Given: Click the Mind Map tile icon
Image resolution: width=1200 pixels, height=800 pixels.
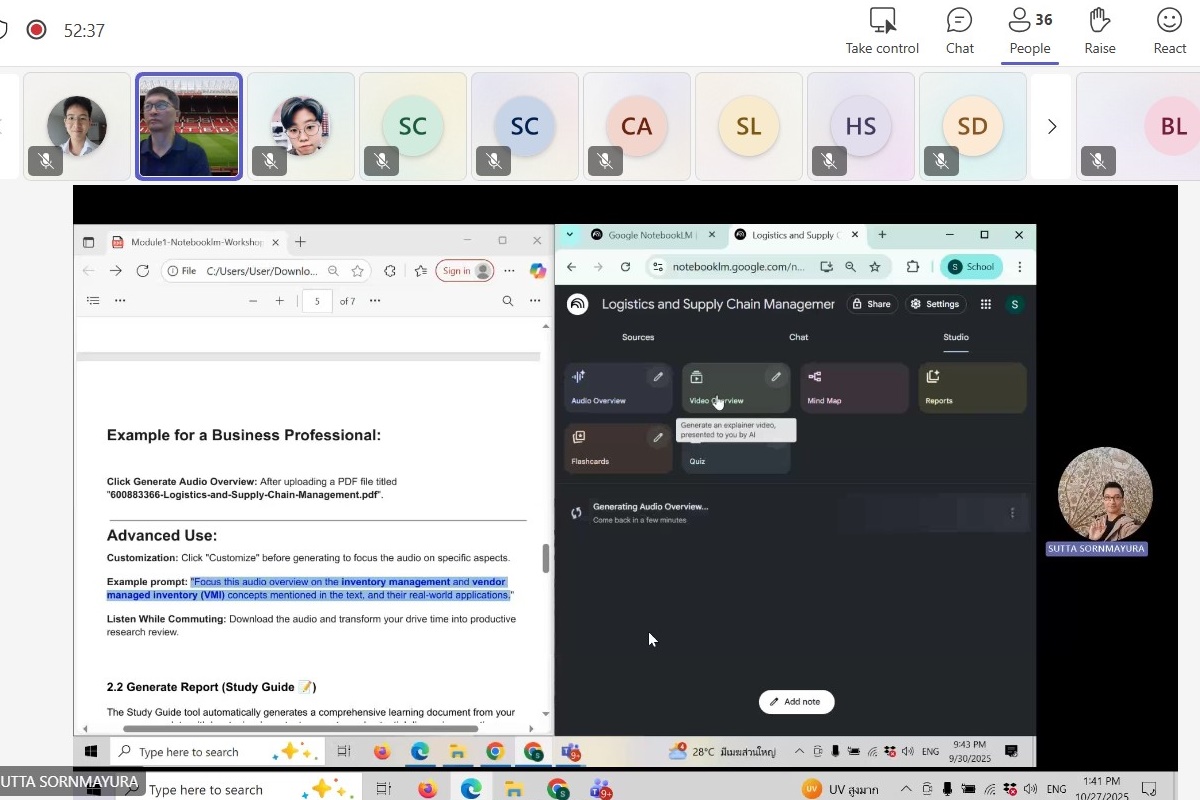Looking at the screenshot, I should click(815, 377).
